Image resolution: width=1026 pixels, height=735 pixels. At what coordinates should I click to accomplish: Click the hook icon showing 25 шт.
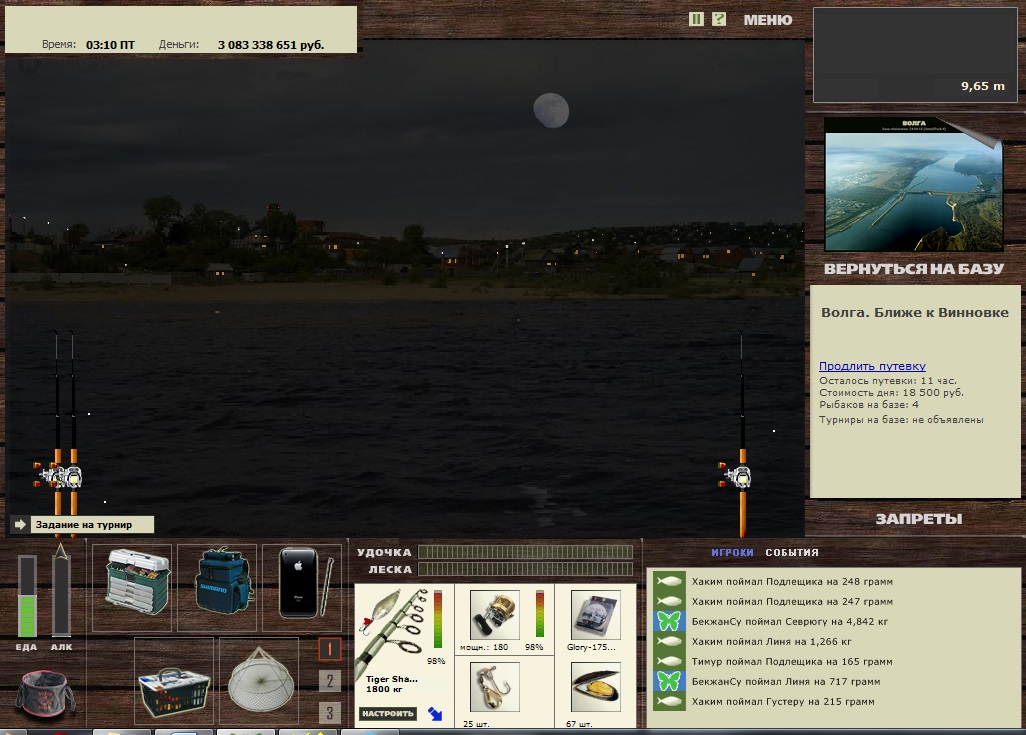point(495,687)
